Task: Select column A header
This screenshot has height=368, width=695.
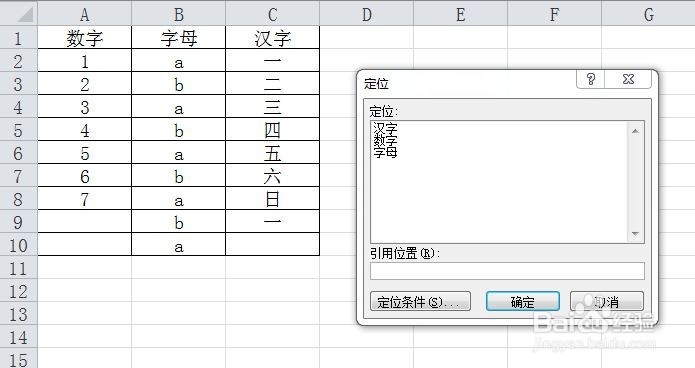Action: (85, 14)
